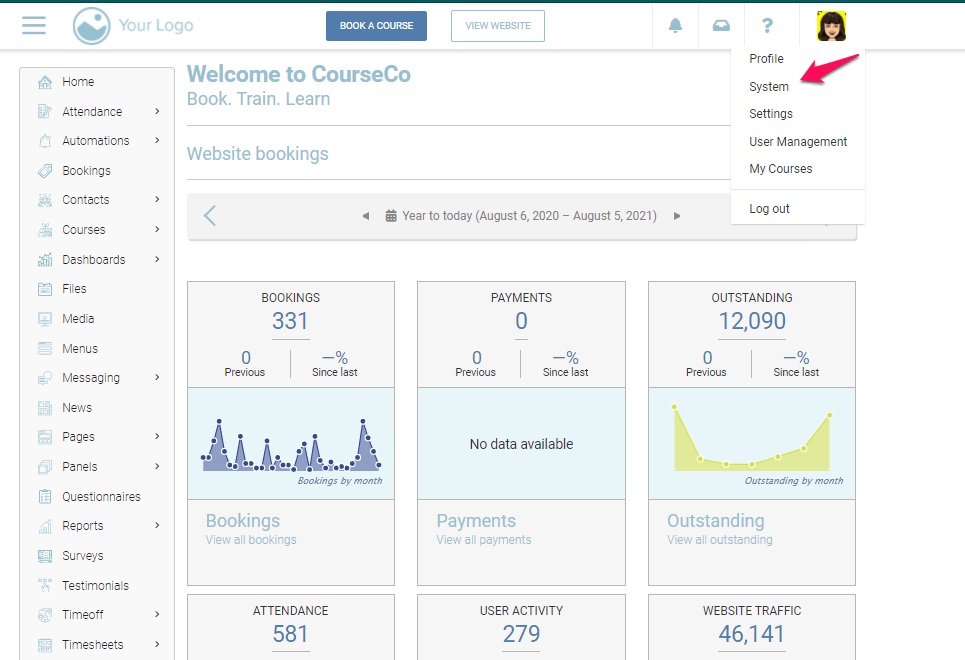Open User Management from the dropdown
The height and width of the screenshot is (660, 965).
point(798,142)
